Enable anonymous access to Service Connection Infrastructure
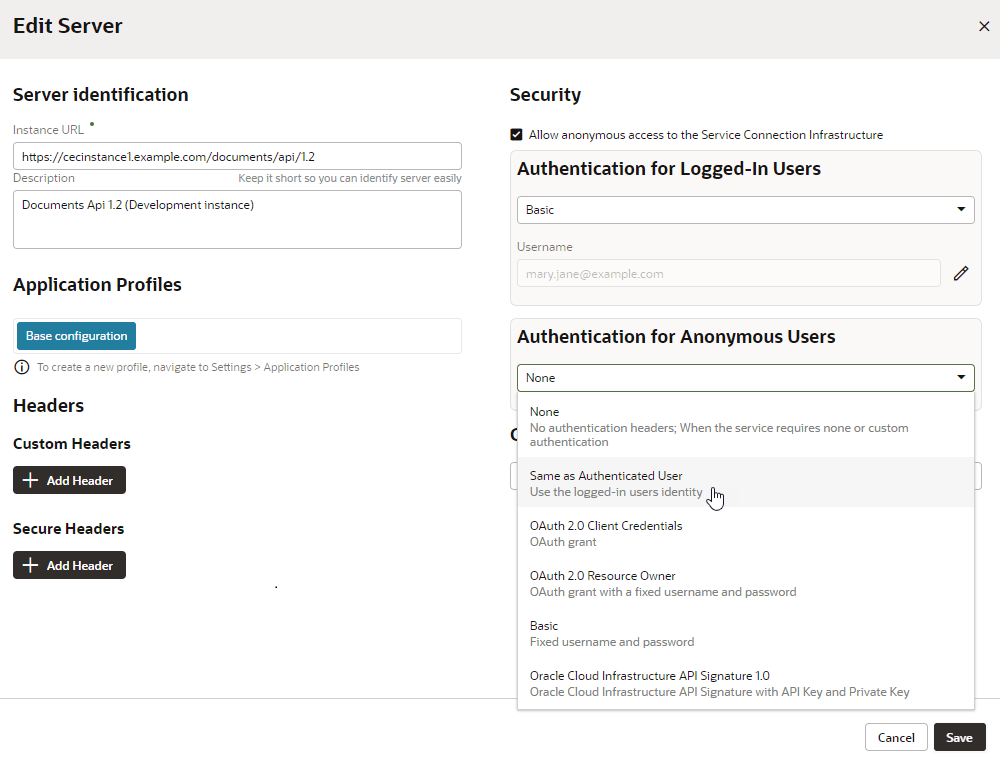 coord(517,134)
